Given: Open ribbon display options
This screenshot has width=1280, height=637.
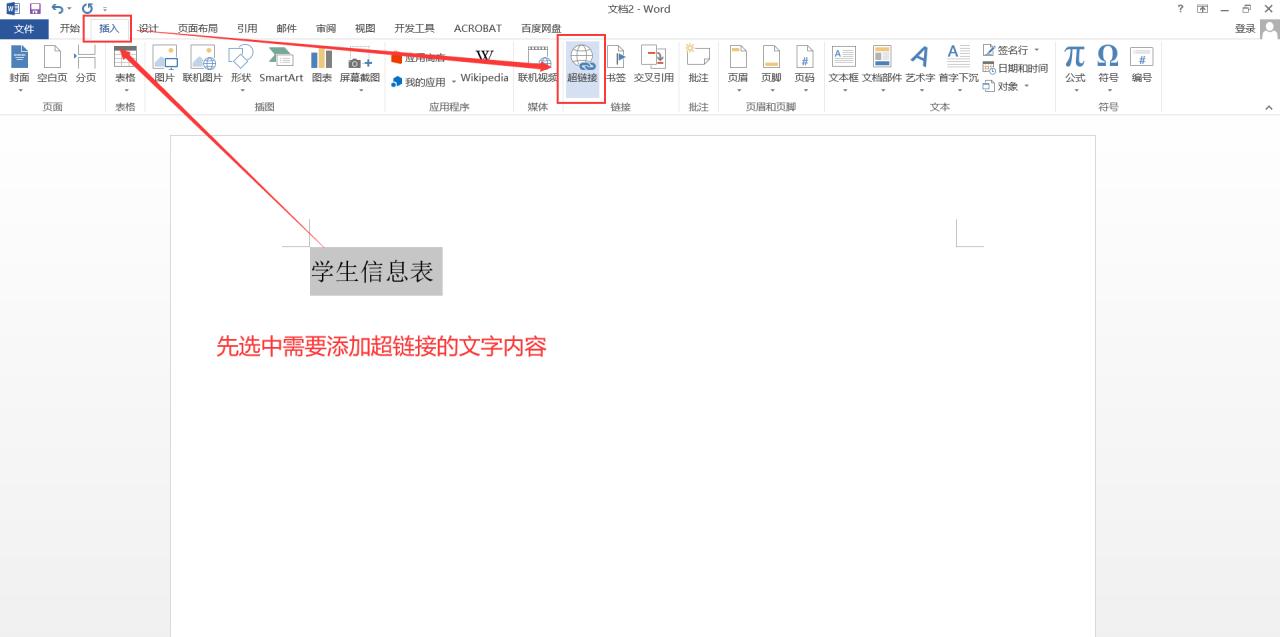Looking at the screenshot, I should point(1202,9).
